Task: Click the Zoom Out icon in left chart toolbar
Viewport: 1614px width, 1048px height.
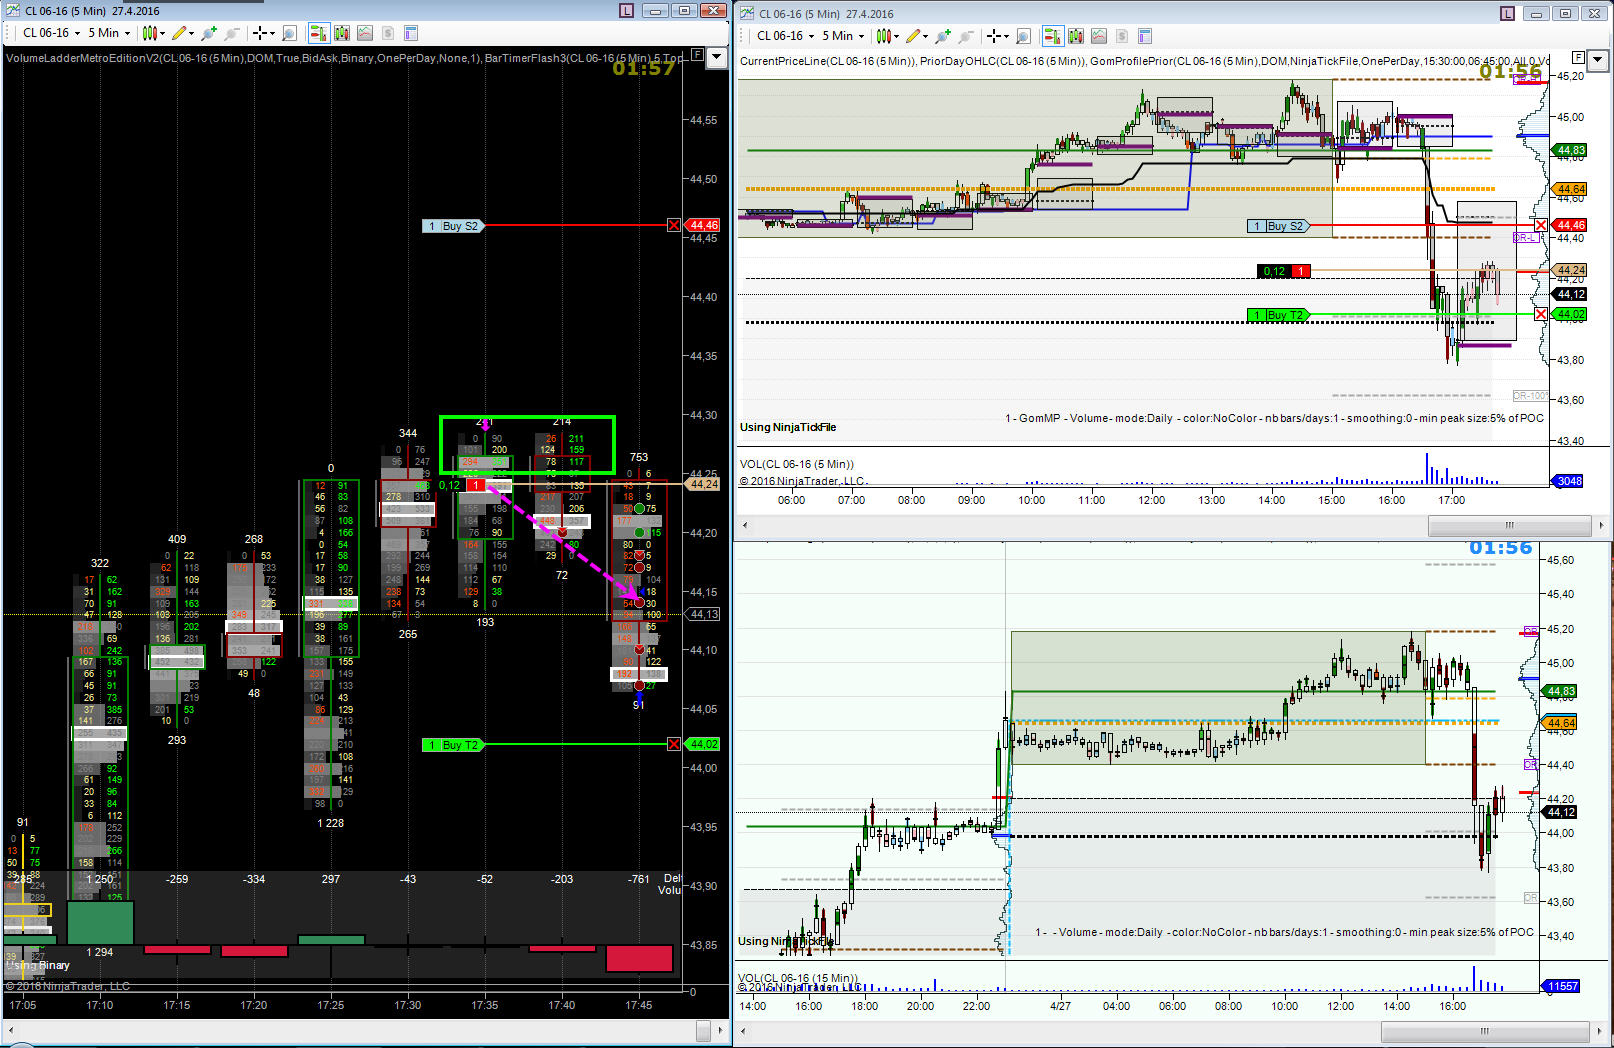Action: pos(231,33)
